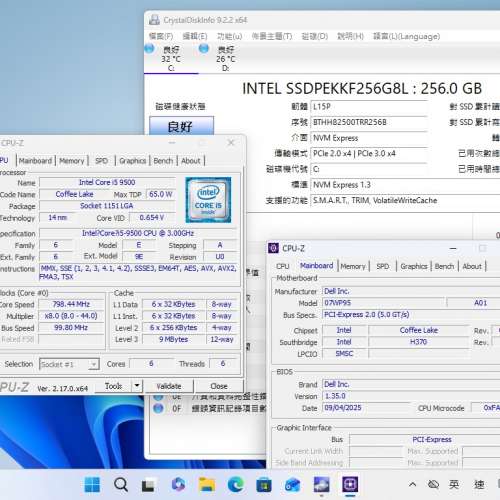The width and height of the screenshot is (500, 500).
Task: Switch to Memory tab in left CPU-Z
Action: [x=72, y=161]
